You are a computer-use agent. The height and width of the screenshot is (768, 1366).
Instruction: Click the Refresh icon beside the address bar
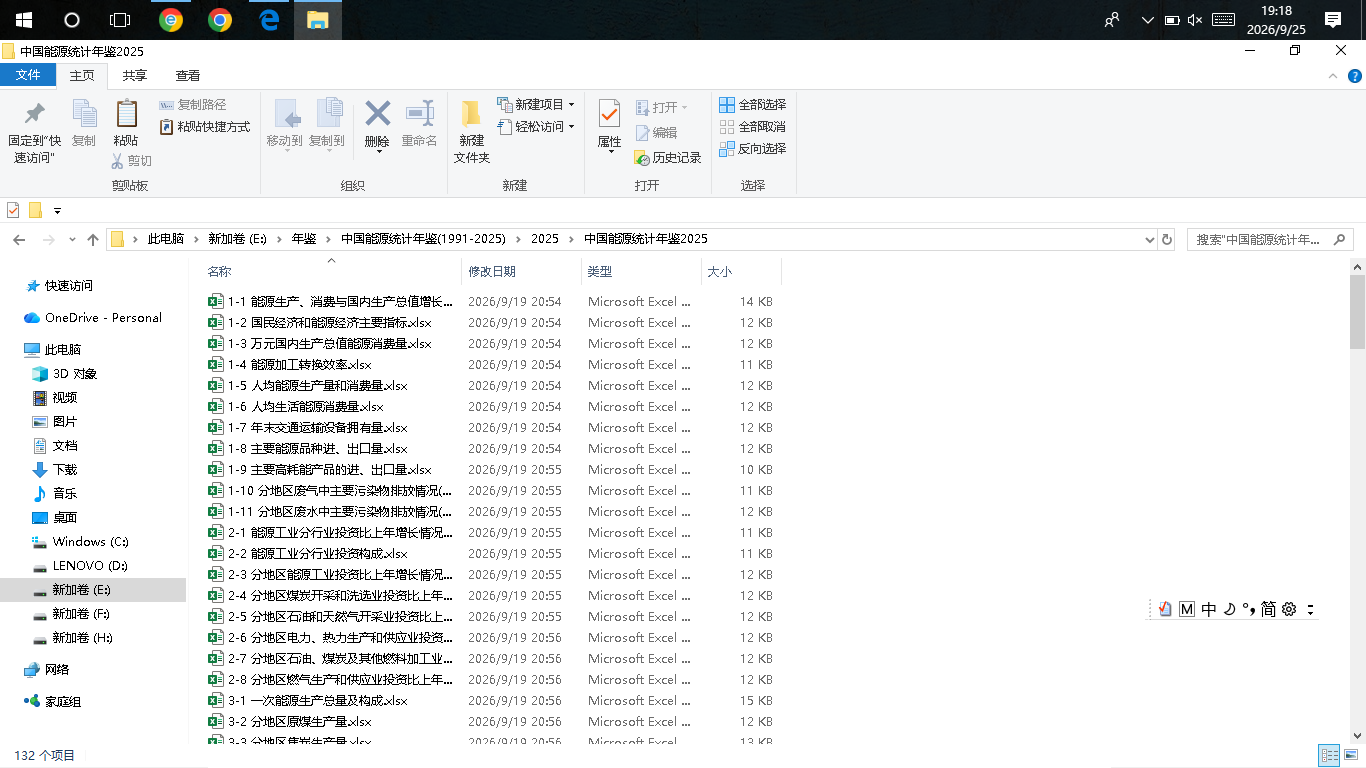(1166, 239)
